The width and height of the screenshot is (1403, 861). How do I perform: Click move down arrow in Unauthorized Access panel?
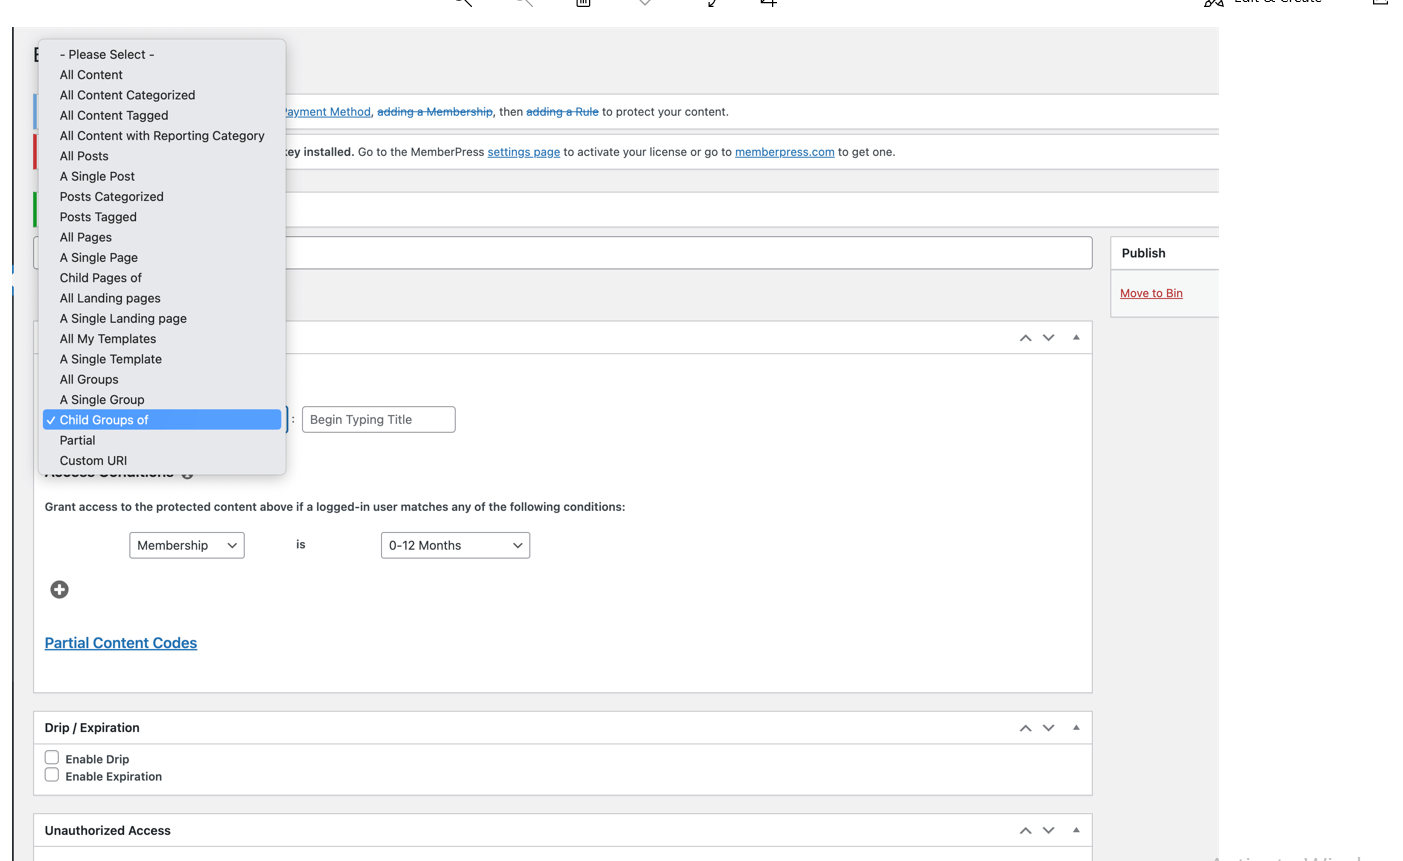(1048, 830)
